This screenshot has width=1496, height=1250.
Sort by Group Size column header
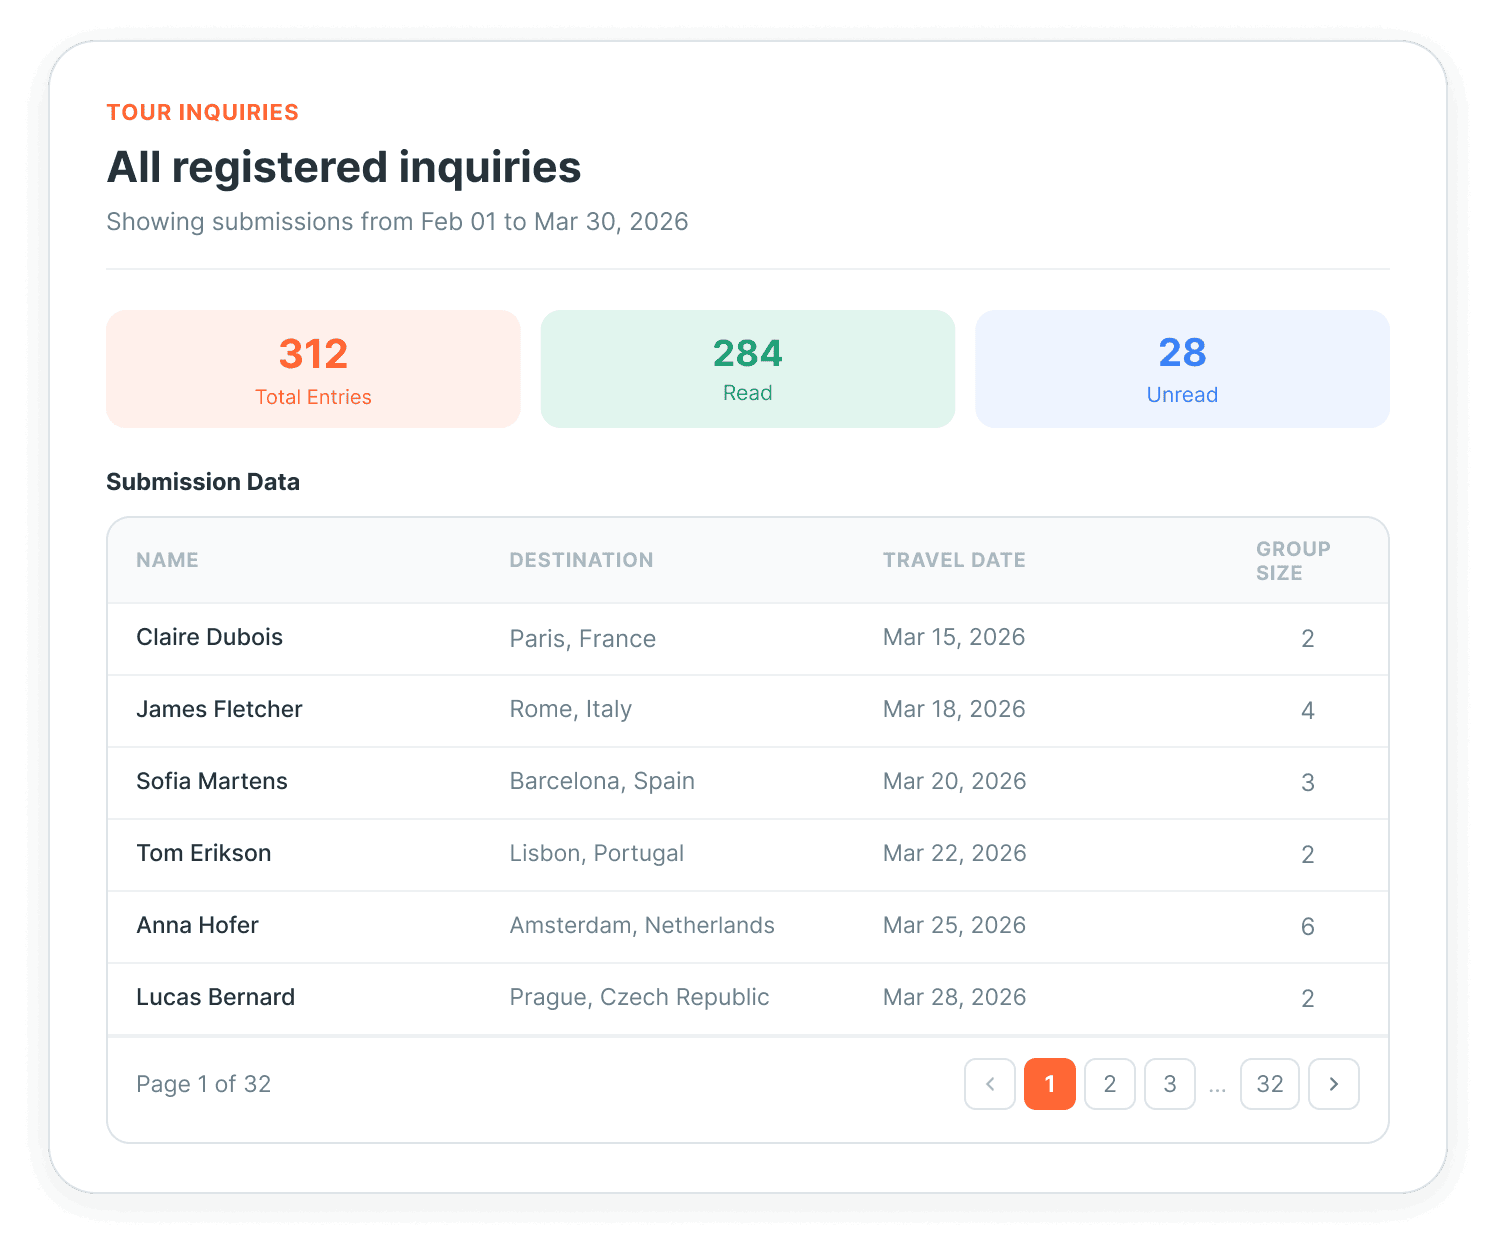coord(1293,561)
